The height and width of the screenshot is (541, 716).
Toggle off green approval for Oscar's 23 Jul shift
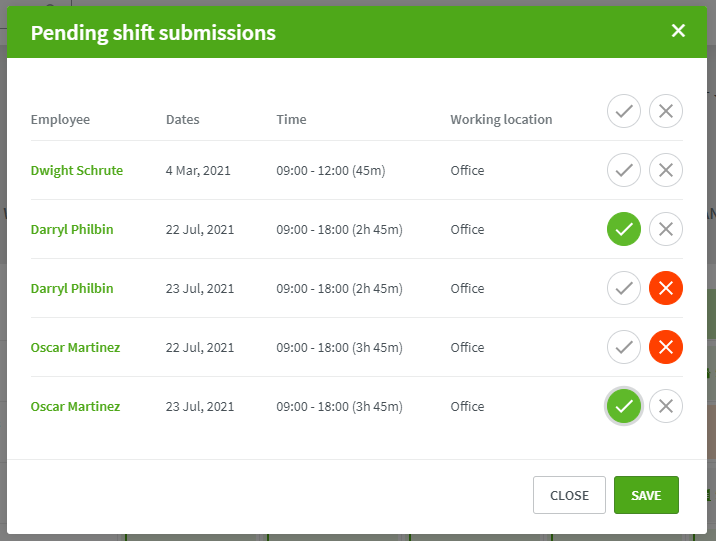[624, 406]
